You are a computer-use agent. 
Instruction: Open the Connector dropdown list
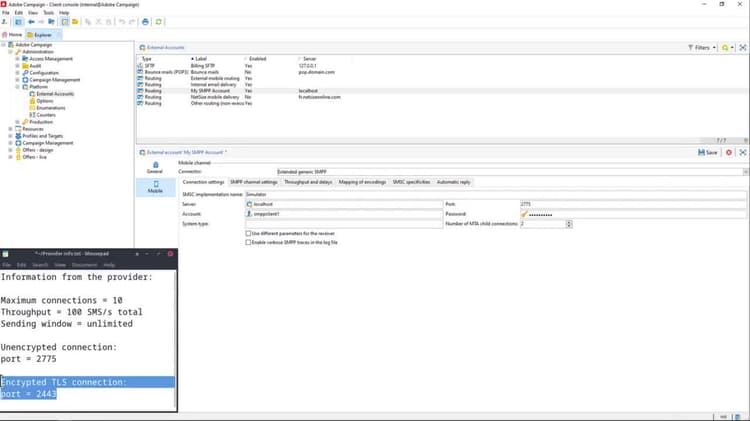(745, 172)
